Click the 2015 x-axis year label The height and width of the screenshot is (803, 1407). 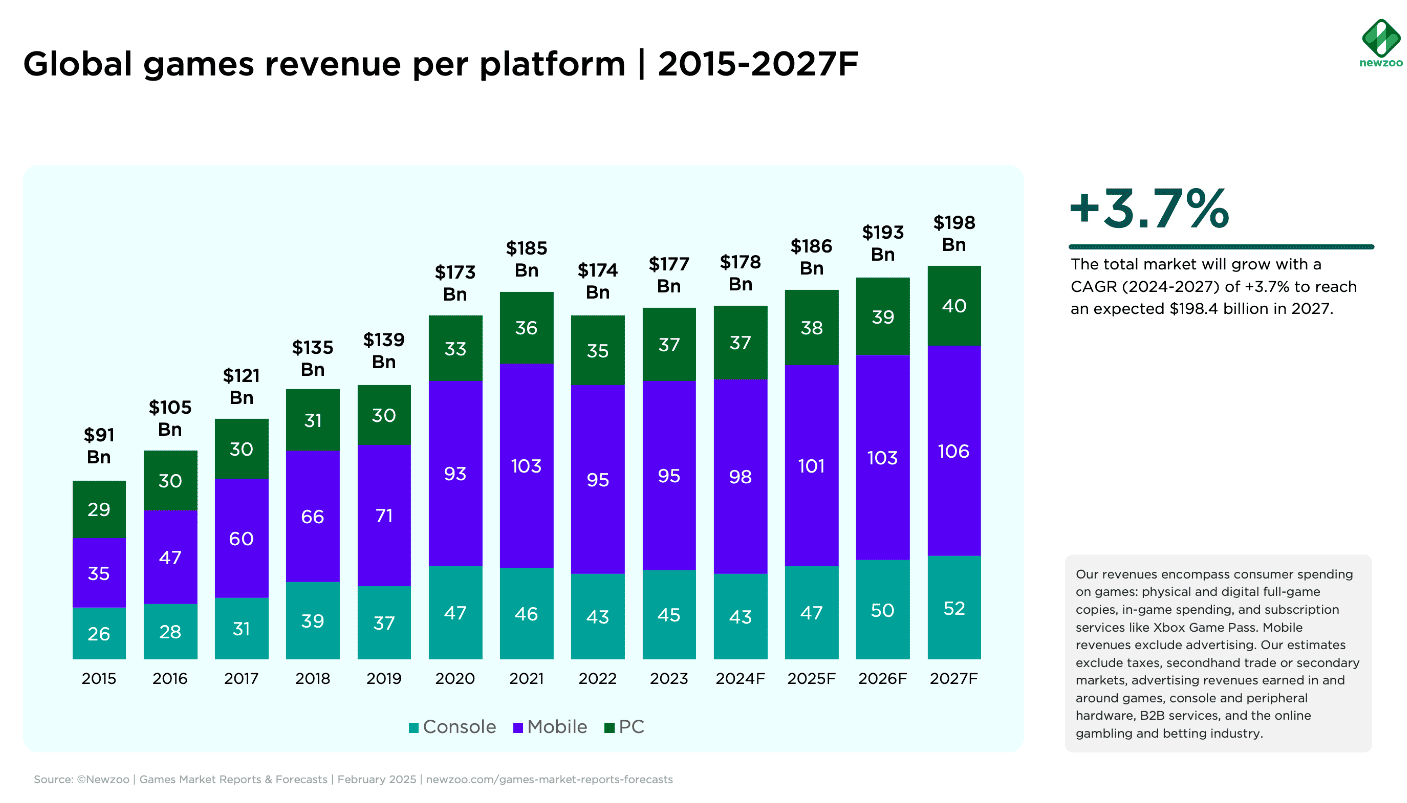[x=99, y=678]
